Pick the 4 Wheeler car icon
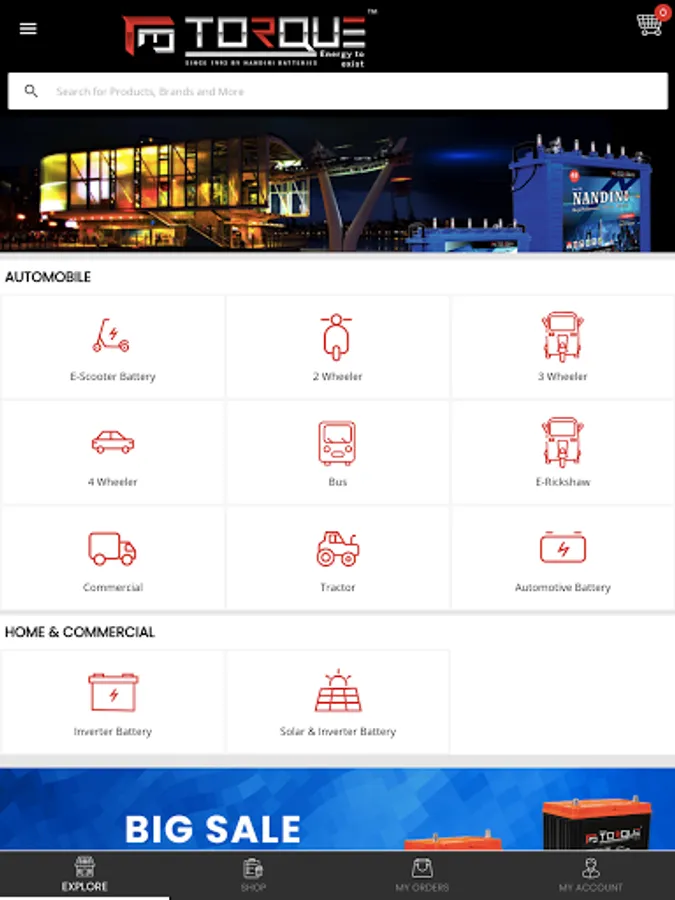The image size is (675, 900). coord(112,442)
